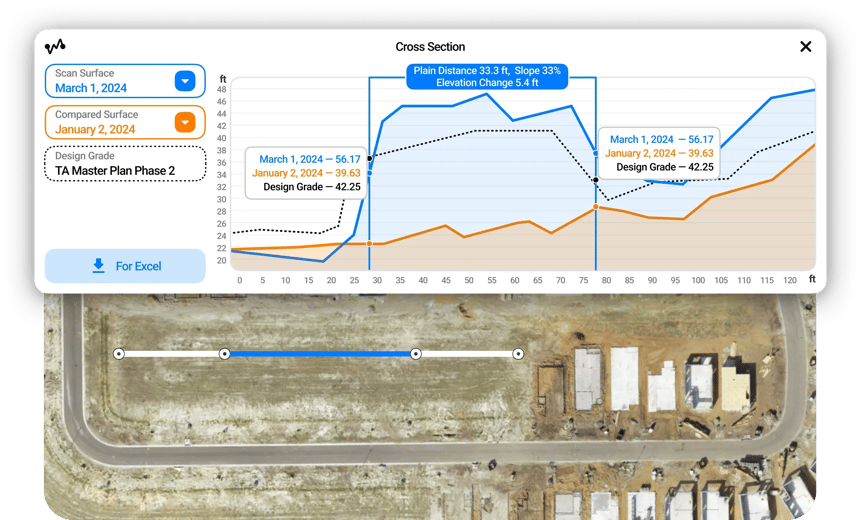861x520 pixels.
Task: Click the Scan Surface March 1, 2024 date text
Action: [91, 88]
